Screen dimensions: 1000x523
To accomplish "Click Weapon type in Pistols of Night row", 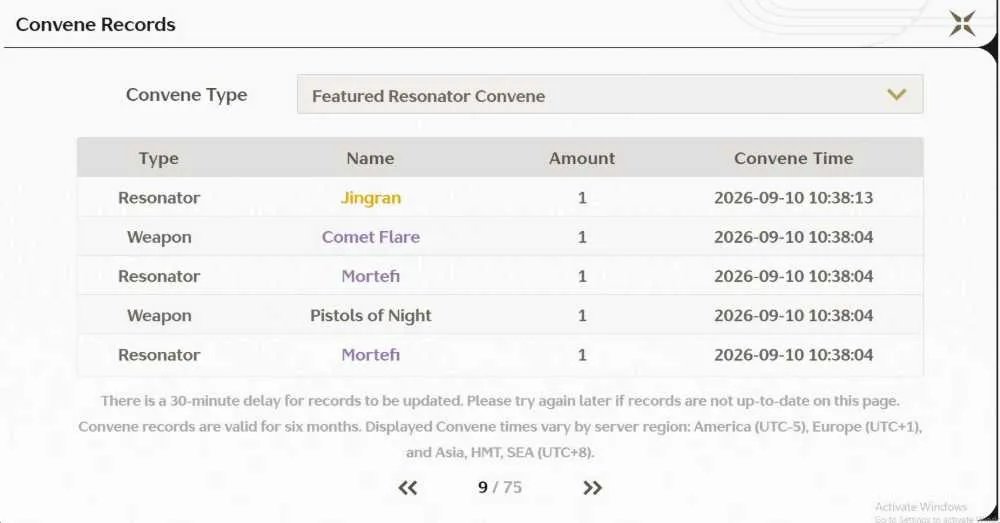I will 159,316.
